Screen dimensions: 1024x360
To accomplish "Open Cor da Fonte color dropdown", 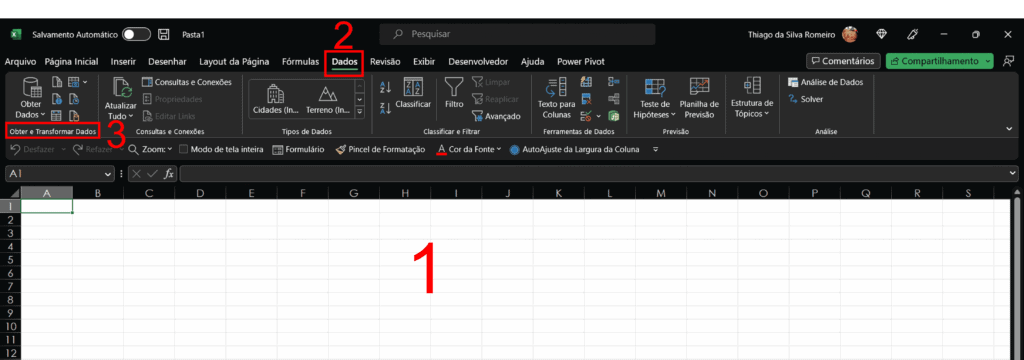I will pyautogui.click(x=499, y=150).
